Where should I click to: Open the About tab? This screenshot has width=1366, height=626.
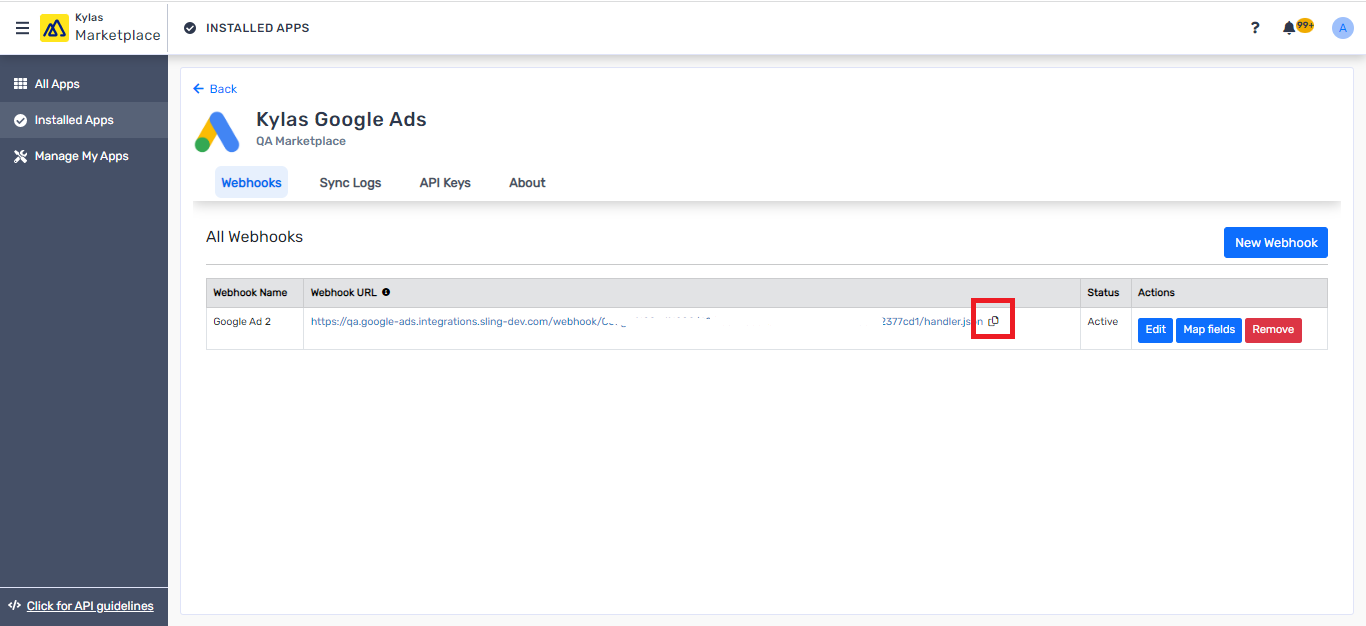point(527,183)
